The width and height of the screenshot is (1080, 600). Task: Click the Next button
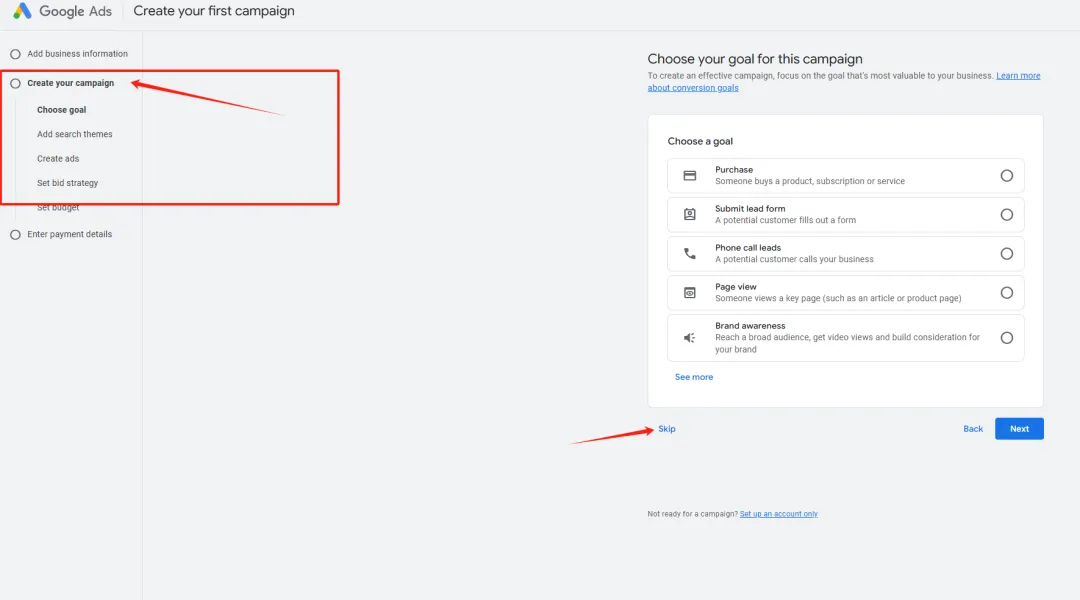click(1019, 428)
